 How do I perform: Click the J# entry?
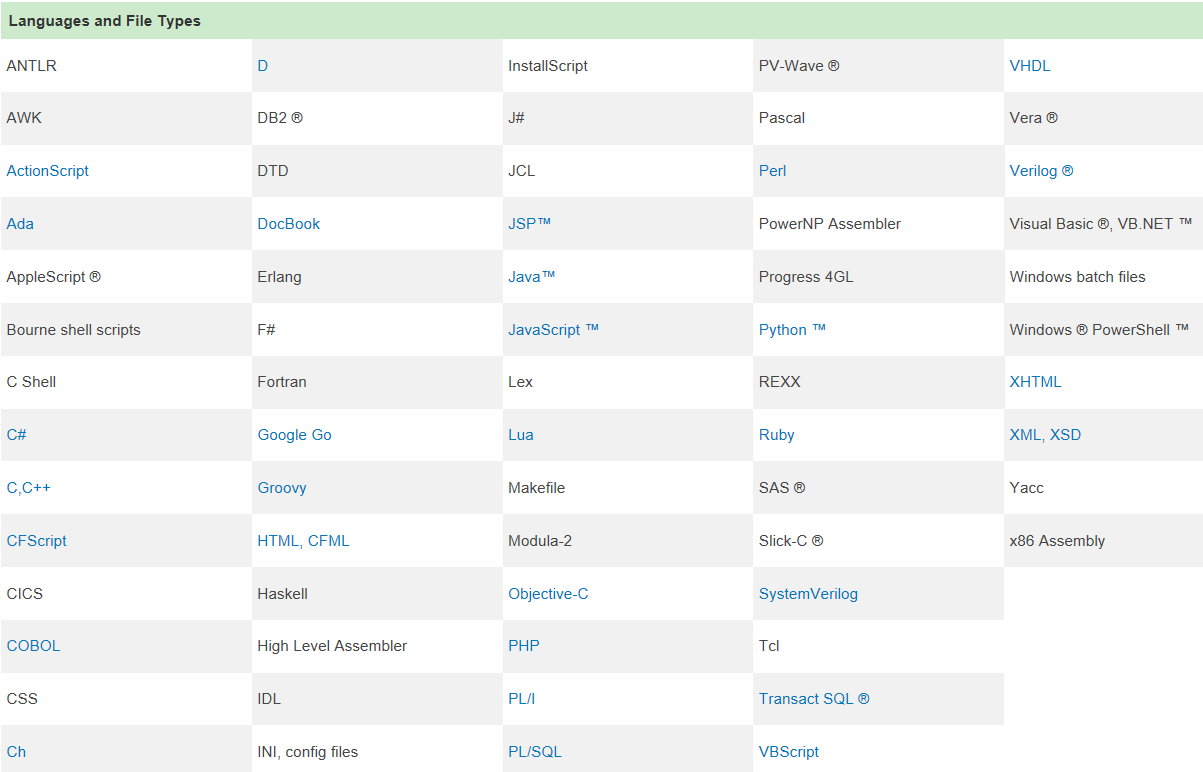(628, 118)
